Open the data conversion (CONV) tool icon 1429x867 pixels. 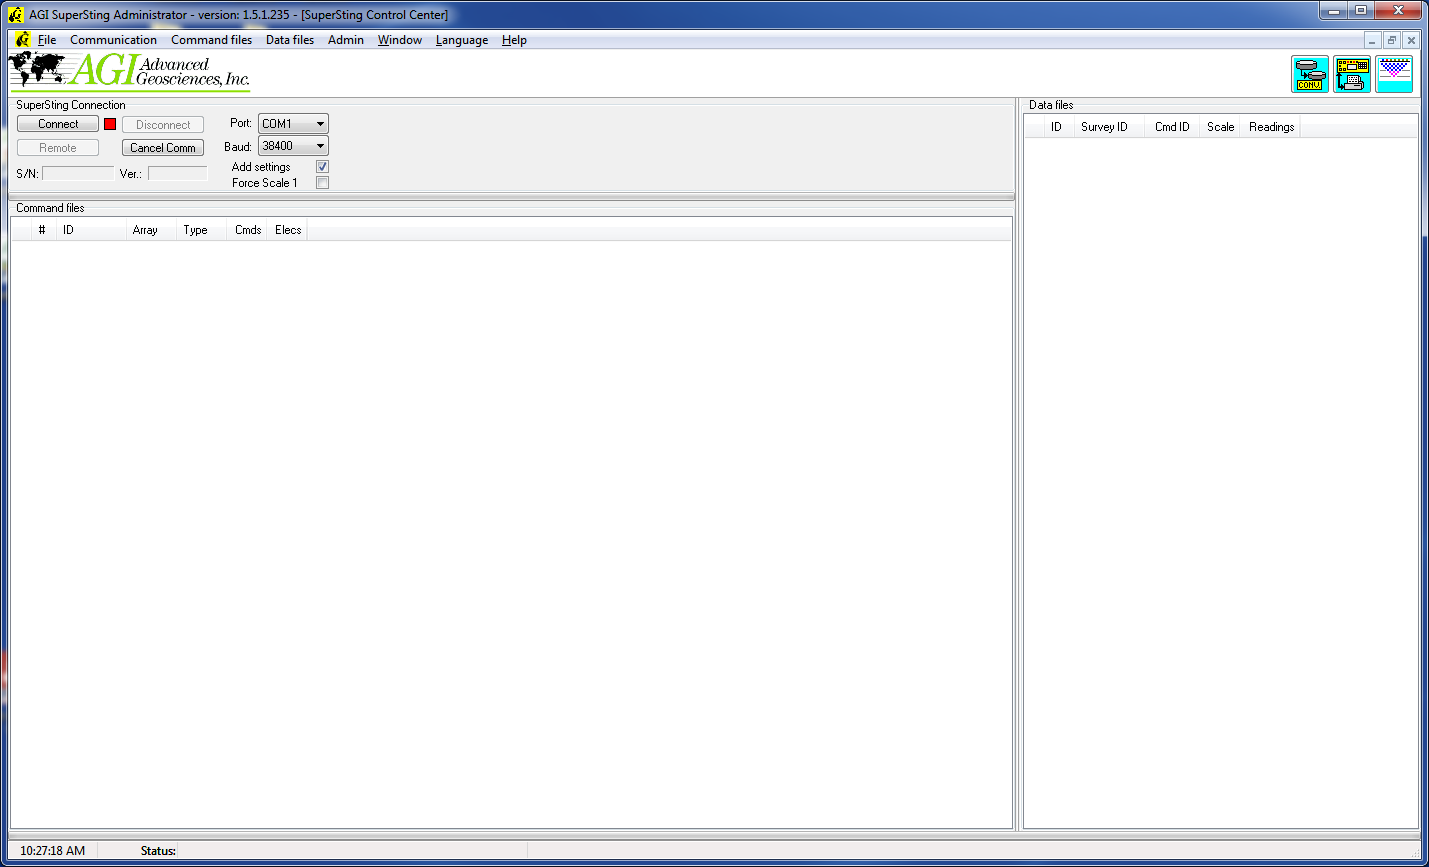(1309, 74)
